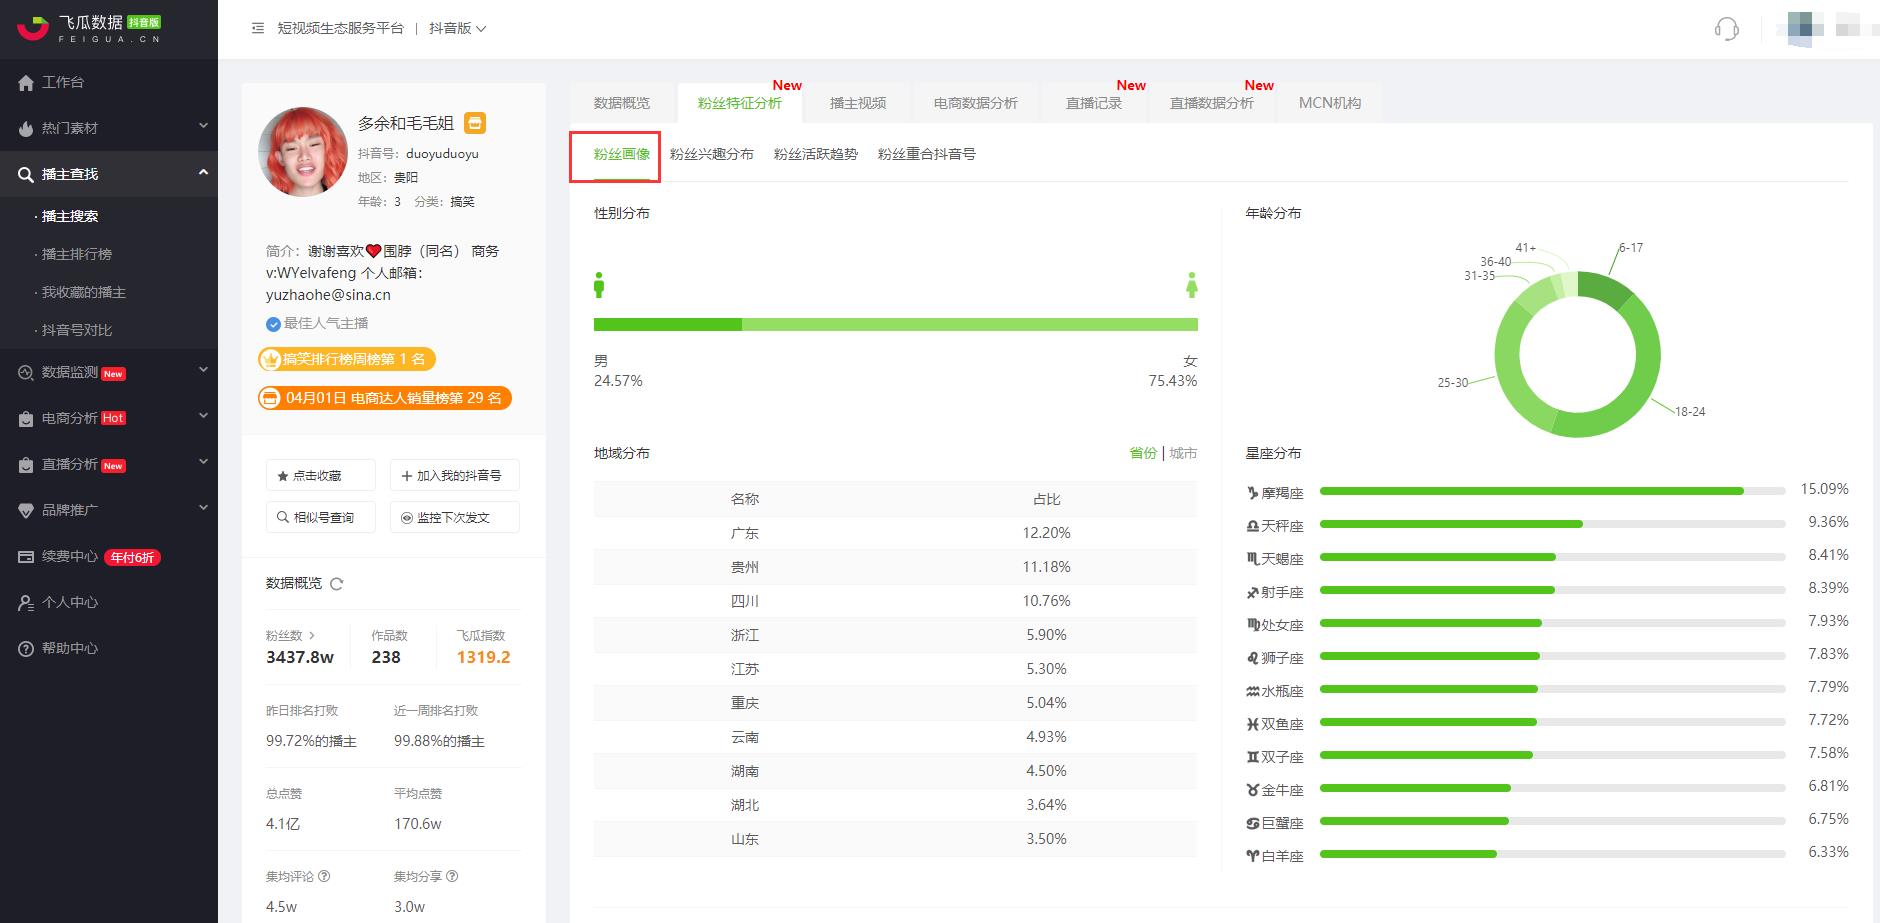The width and height of the screenshot is (1880, 923).
Task: Click the help icon beside 集均评论
Action: (x=324, y=876)
